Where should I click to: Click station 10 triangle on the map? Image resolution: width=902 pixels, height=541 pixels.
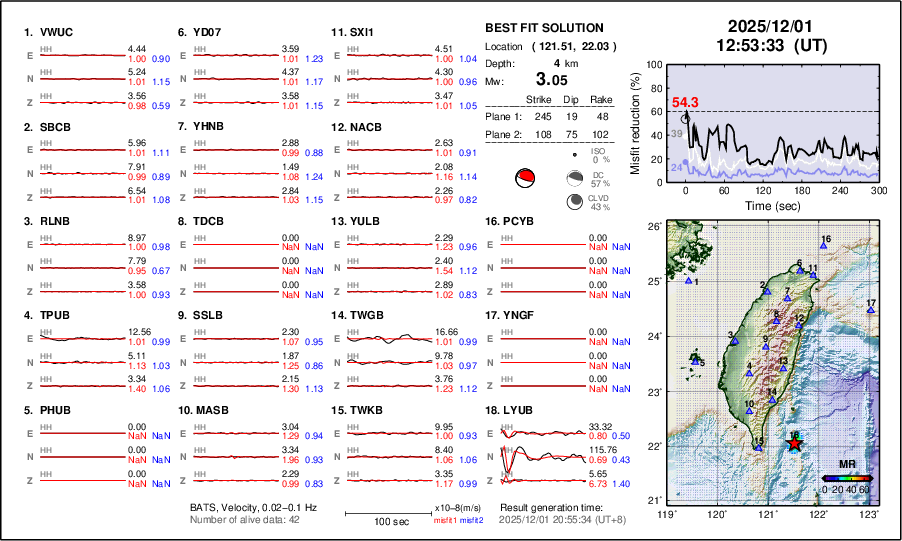(x=755, y=410)
